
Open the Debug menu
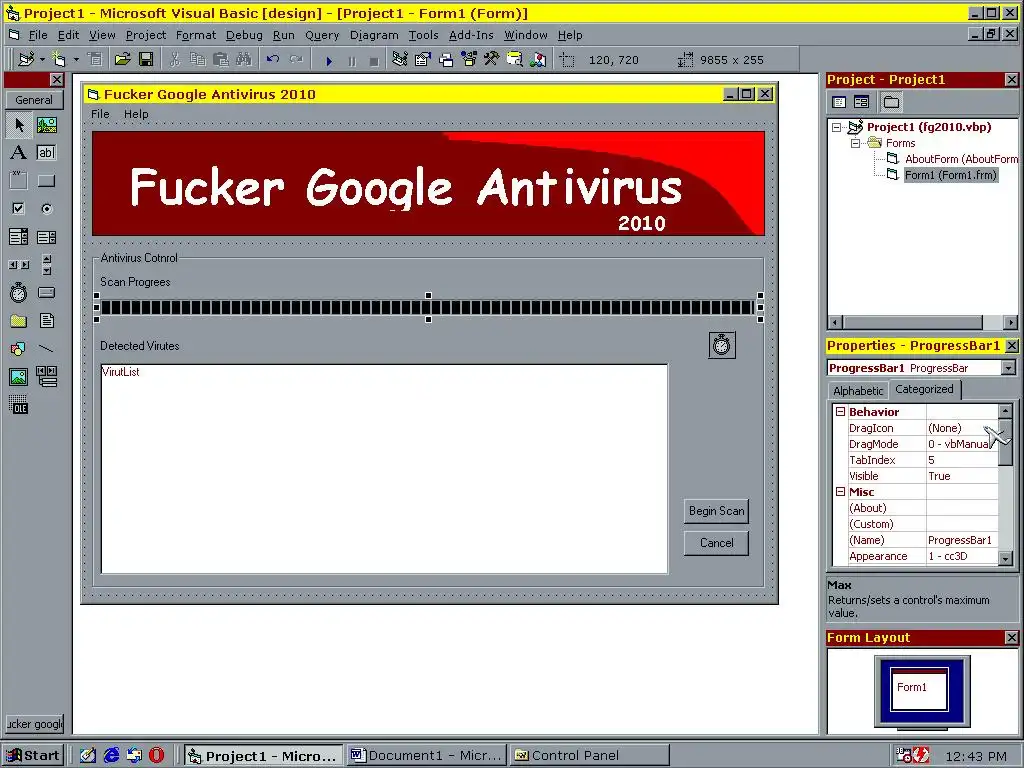(244, 35)
